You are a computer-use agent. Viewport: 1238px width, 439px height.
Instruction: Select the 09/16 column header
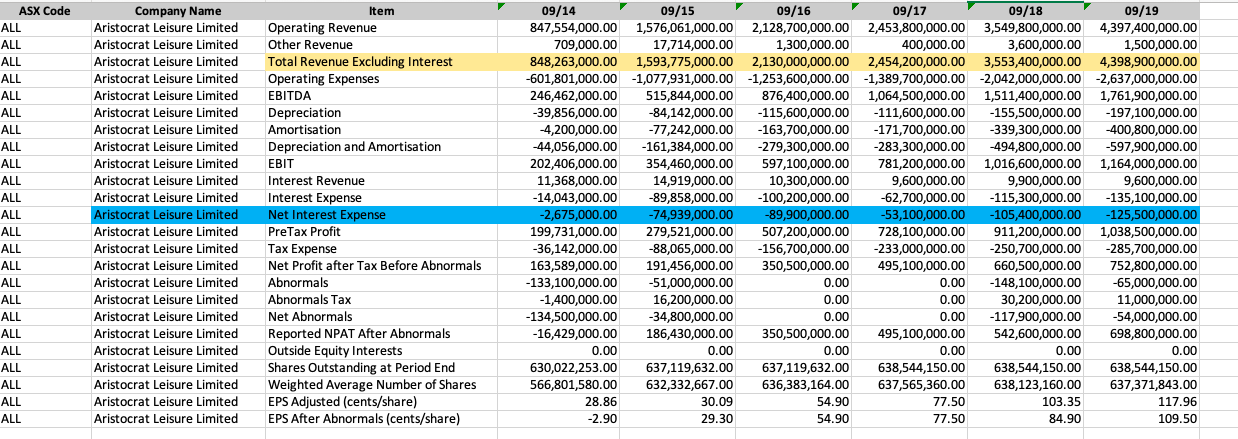pos(792,11)
